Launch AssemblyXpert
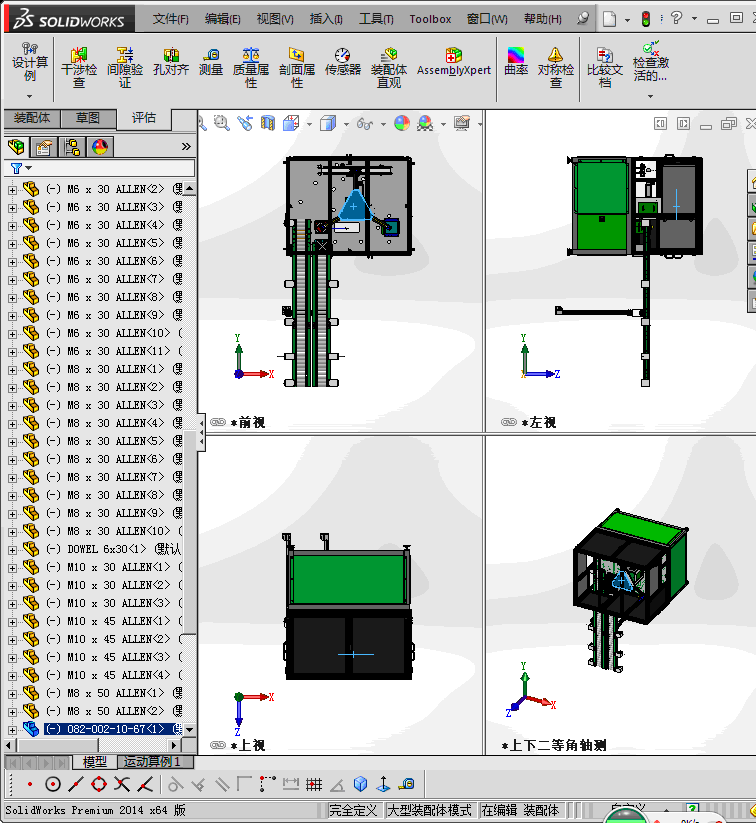This screenshot has height=823, width=756. 454,62
